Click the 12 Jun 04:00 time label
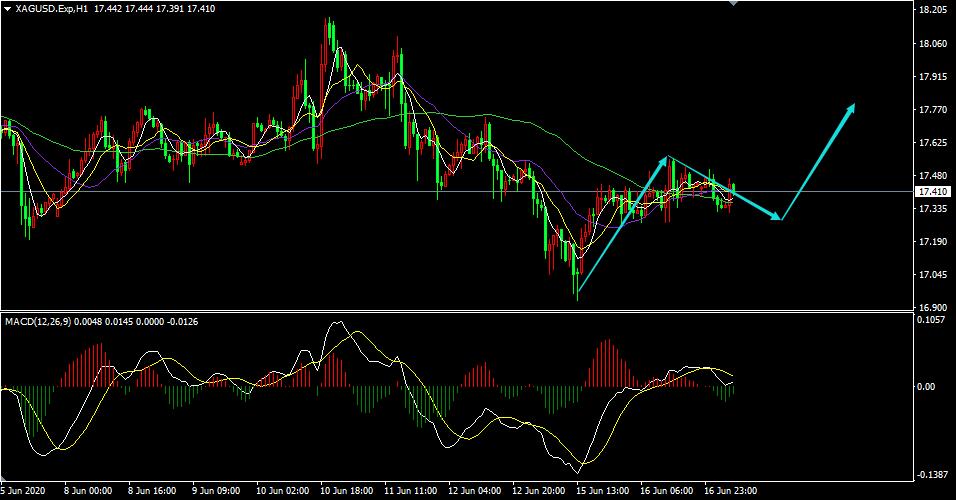 pos(476,491)
